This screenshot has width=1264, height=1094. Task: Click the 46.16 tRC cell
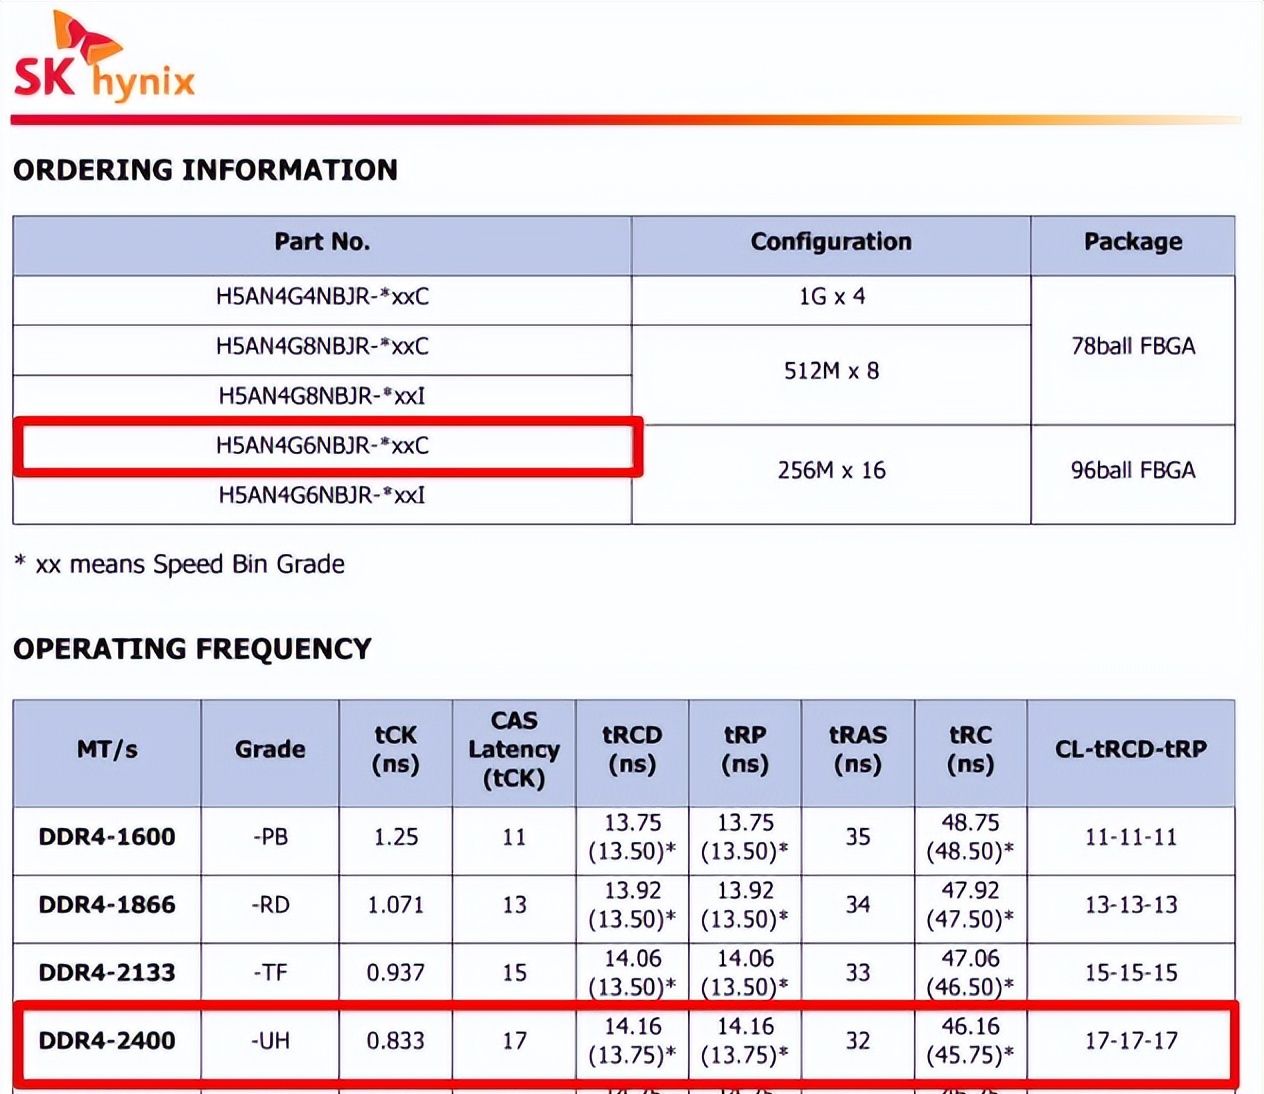click(x=971, y=1042)
